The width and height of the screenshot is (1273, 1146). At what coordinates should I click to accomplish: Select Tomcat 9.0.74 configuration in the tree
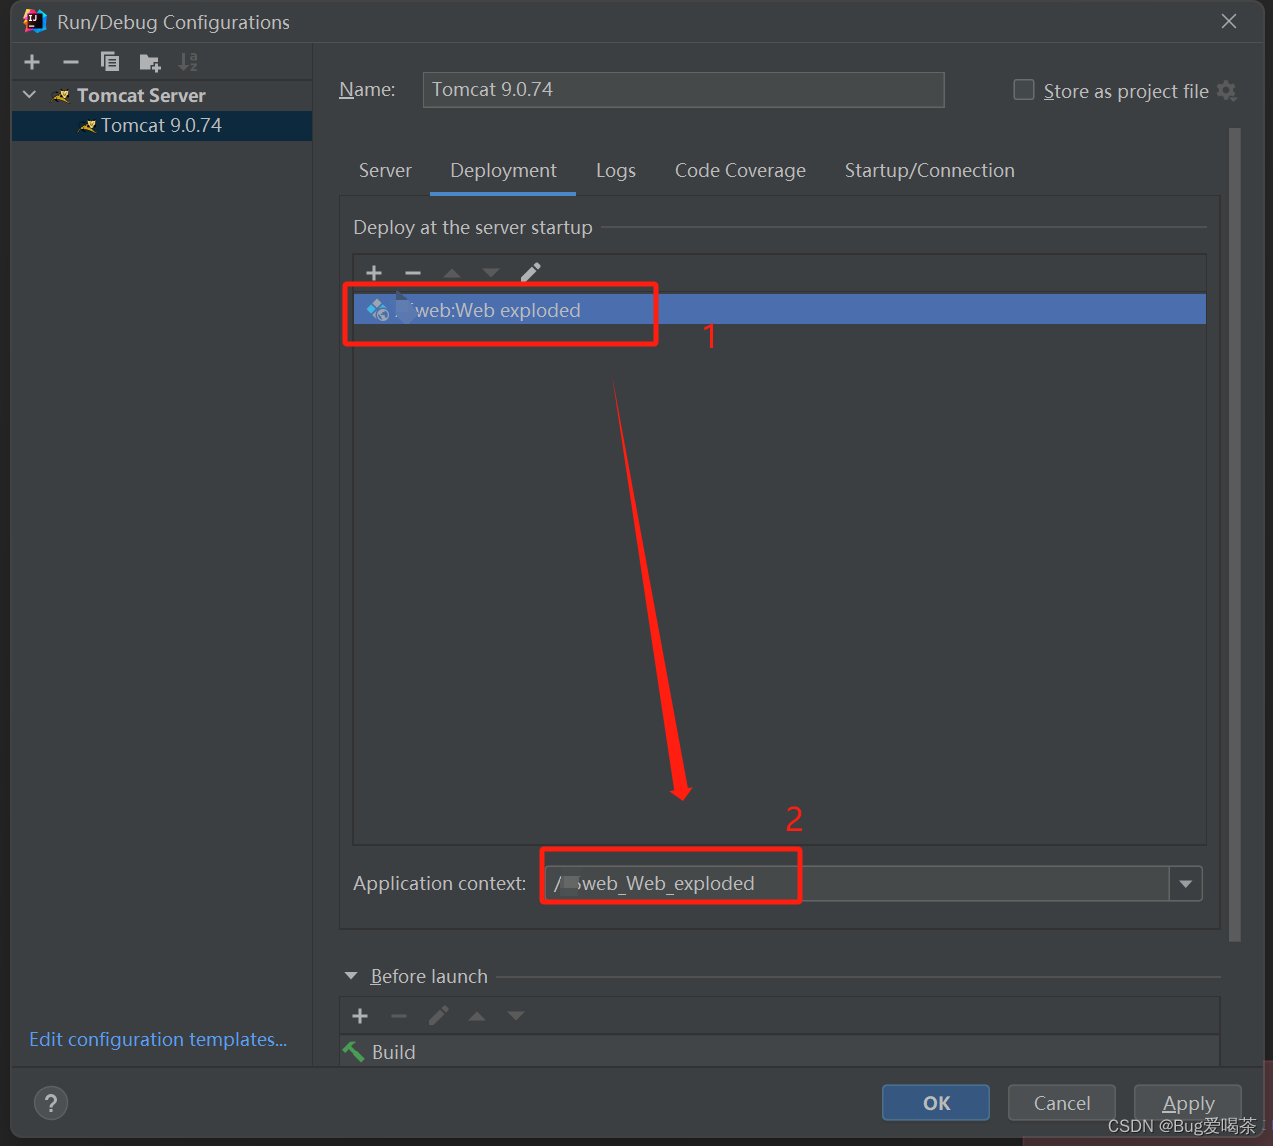click(x=161, y=125)
